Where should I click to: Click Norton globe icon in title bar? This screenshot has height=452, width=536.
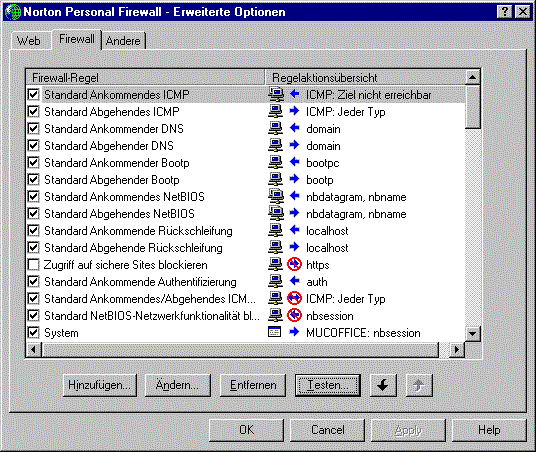tap(13, 12)
